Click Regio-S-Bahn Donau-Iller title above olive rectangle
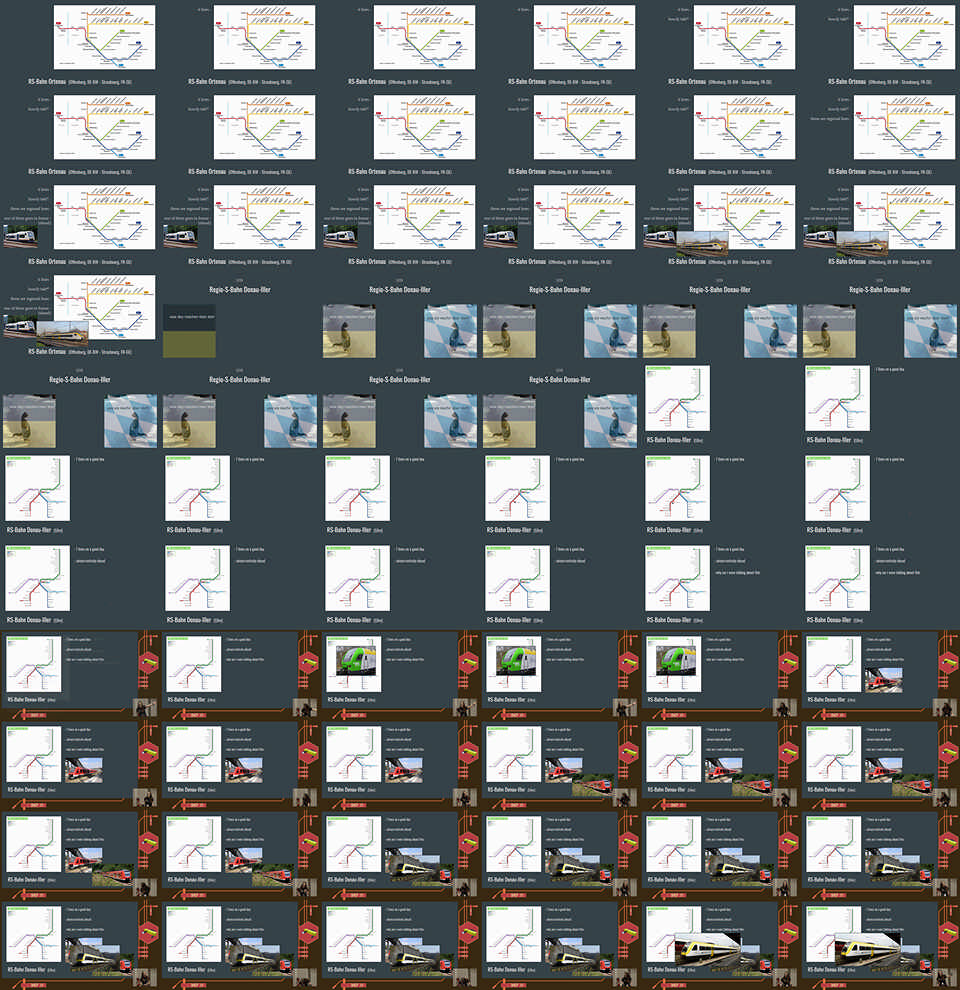960x990 pixels. pyautogui.click(x=240, y=289)
